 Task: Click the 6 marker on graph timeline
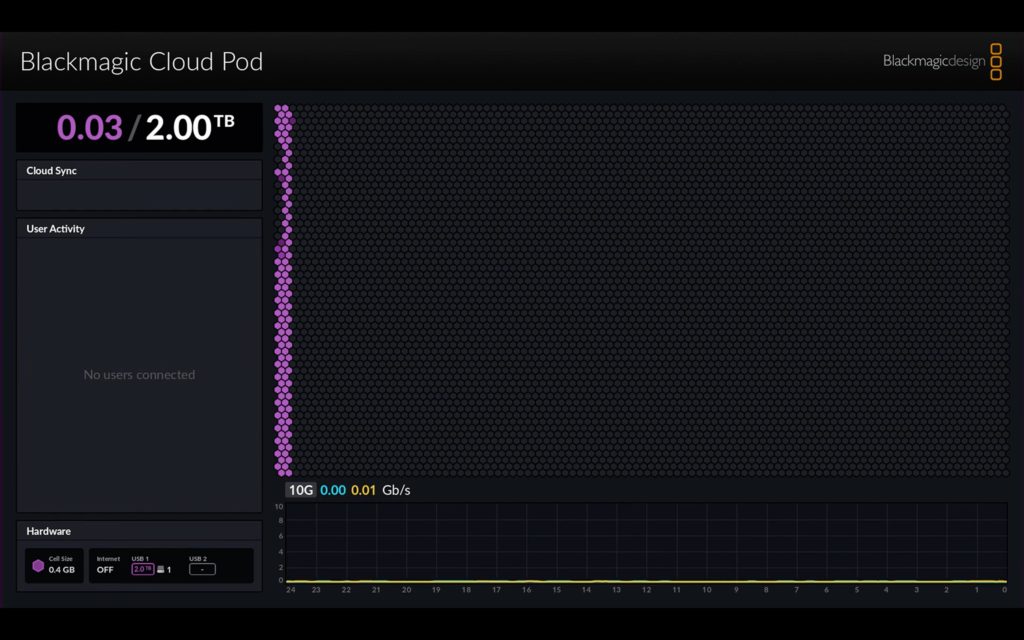826,590
